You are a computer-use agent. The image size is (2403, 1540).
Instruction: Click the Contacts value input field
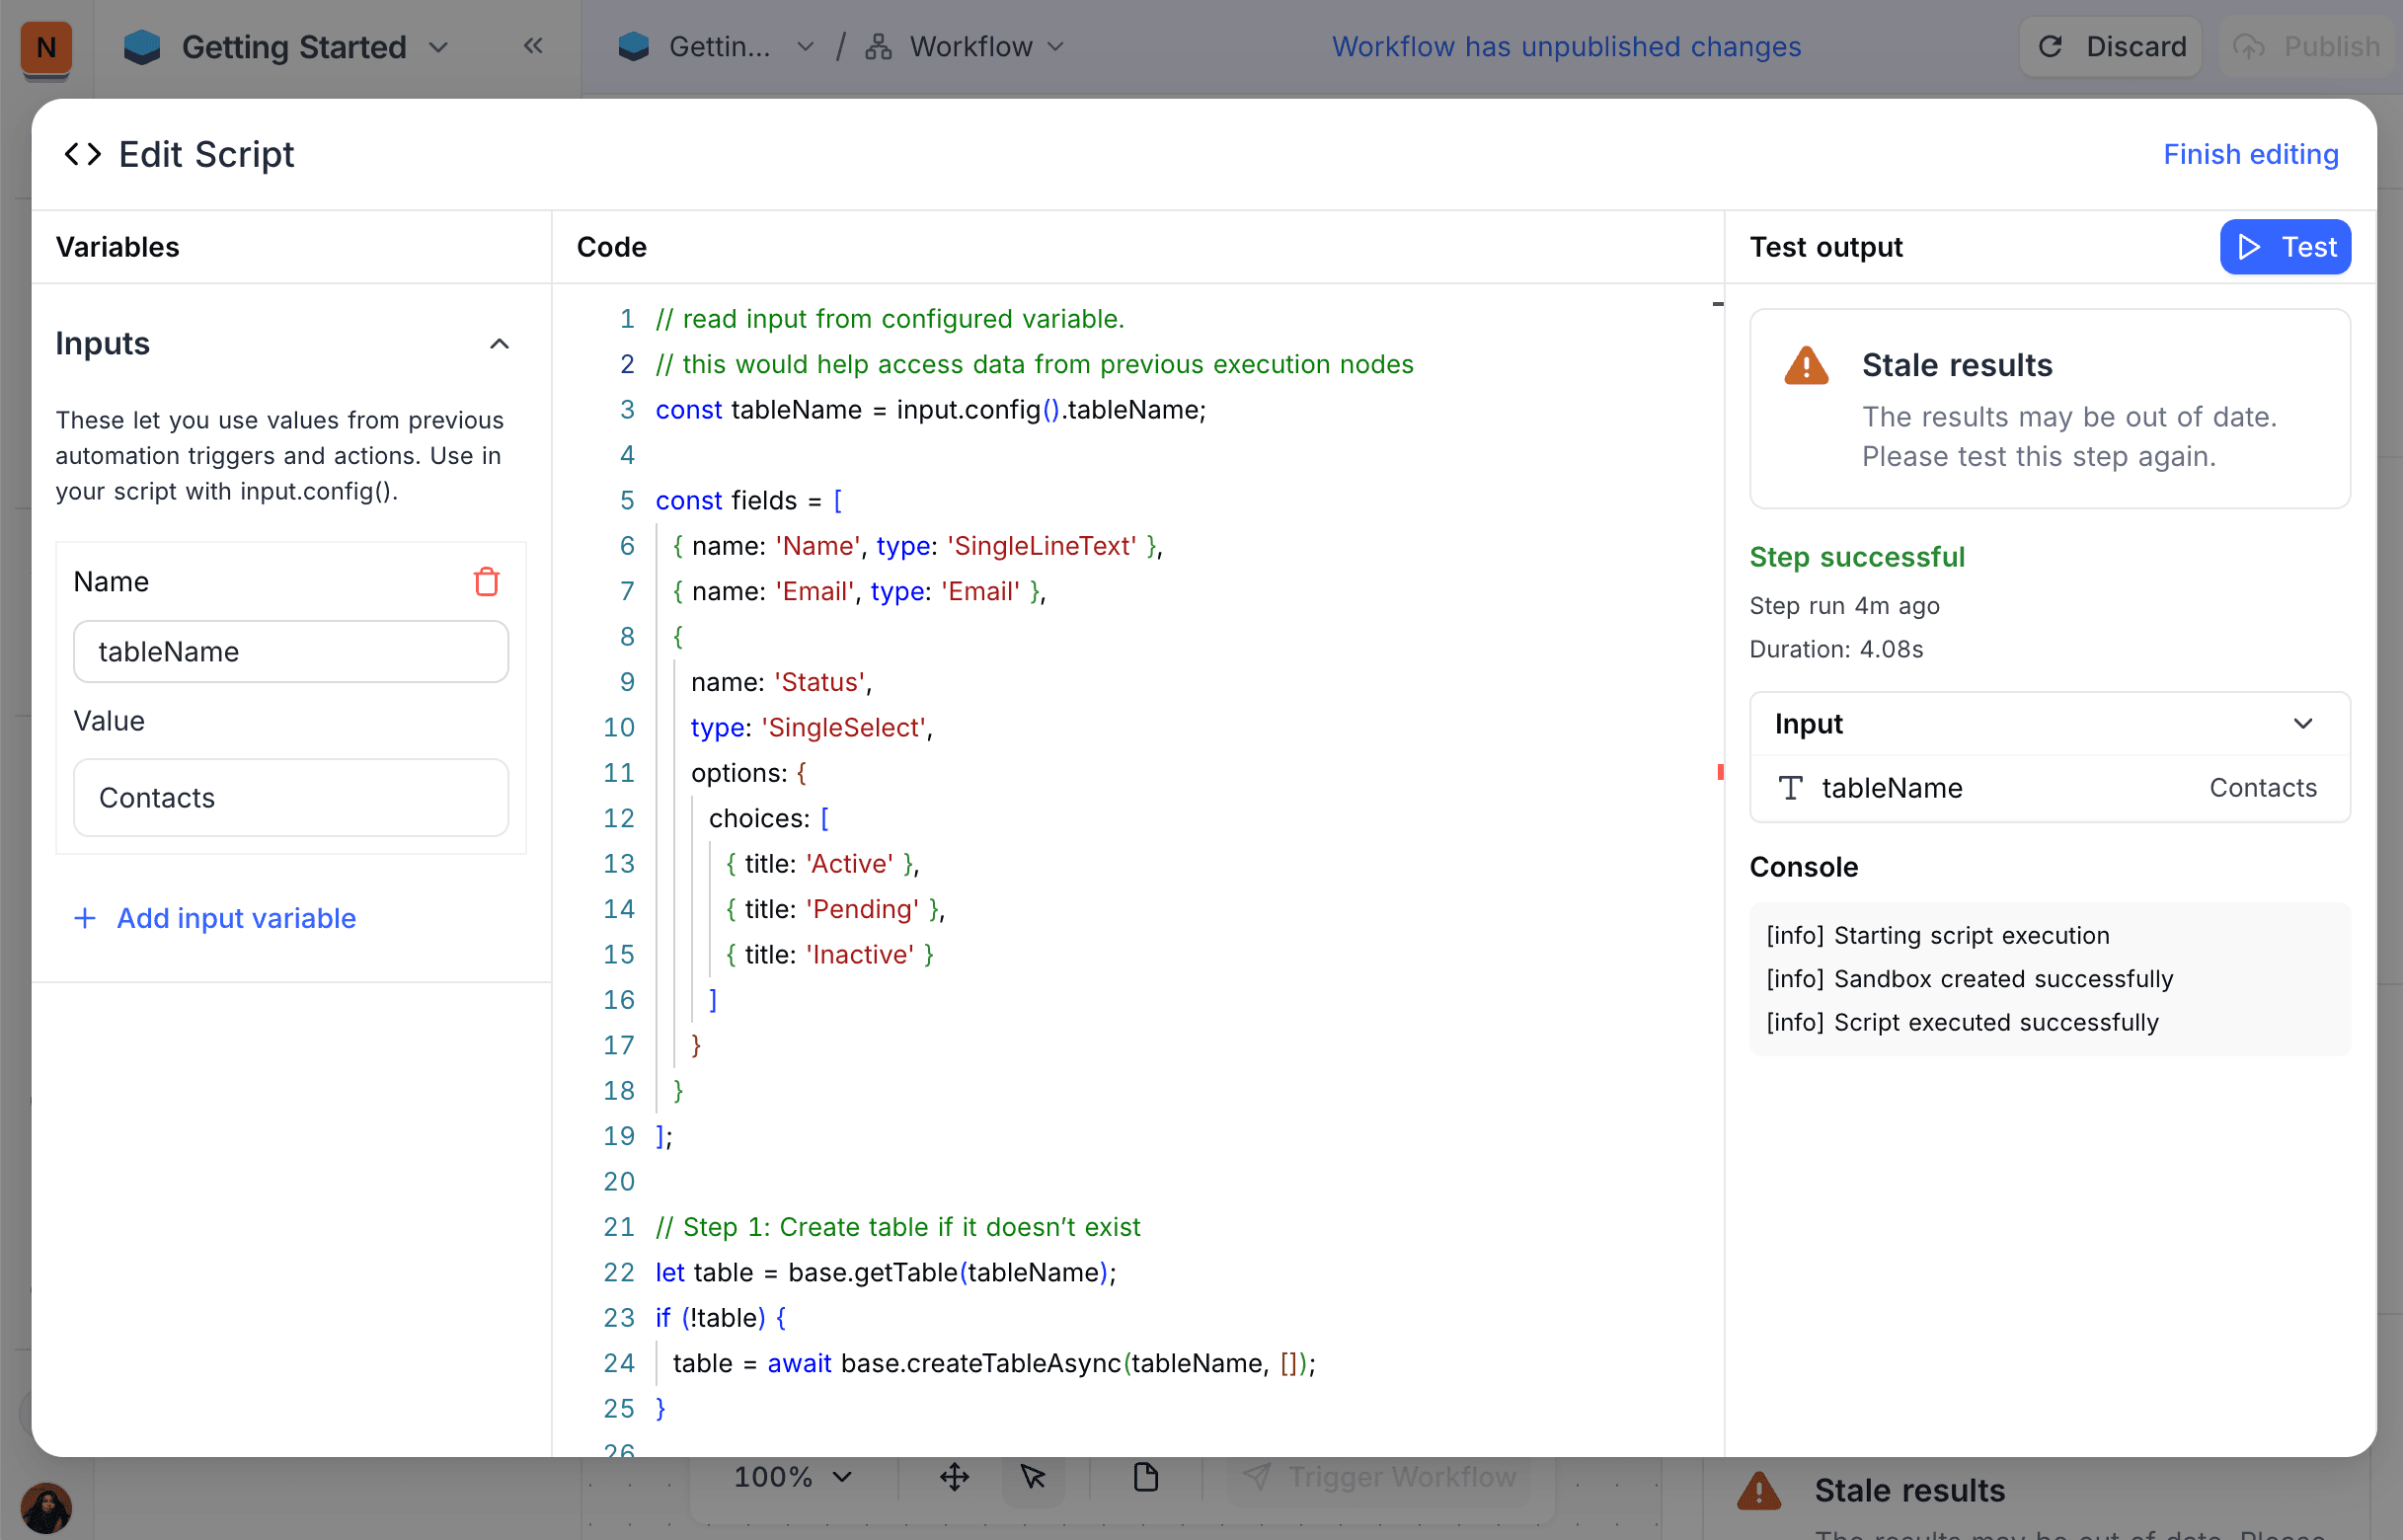click(x=290, y=797)
